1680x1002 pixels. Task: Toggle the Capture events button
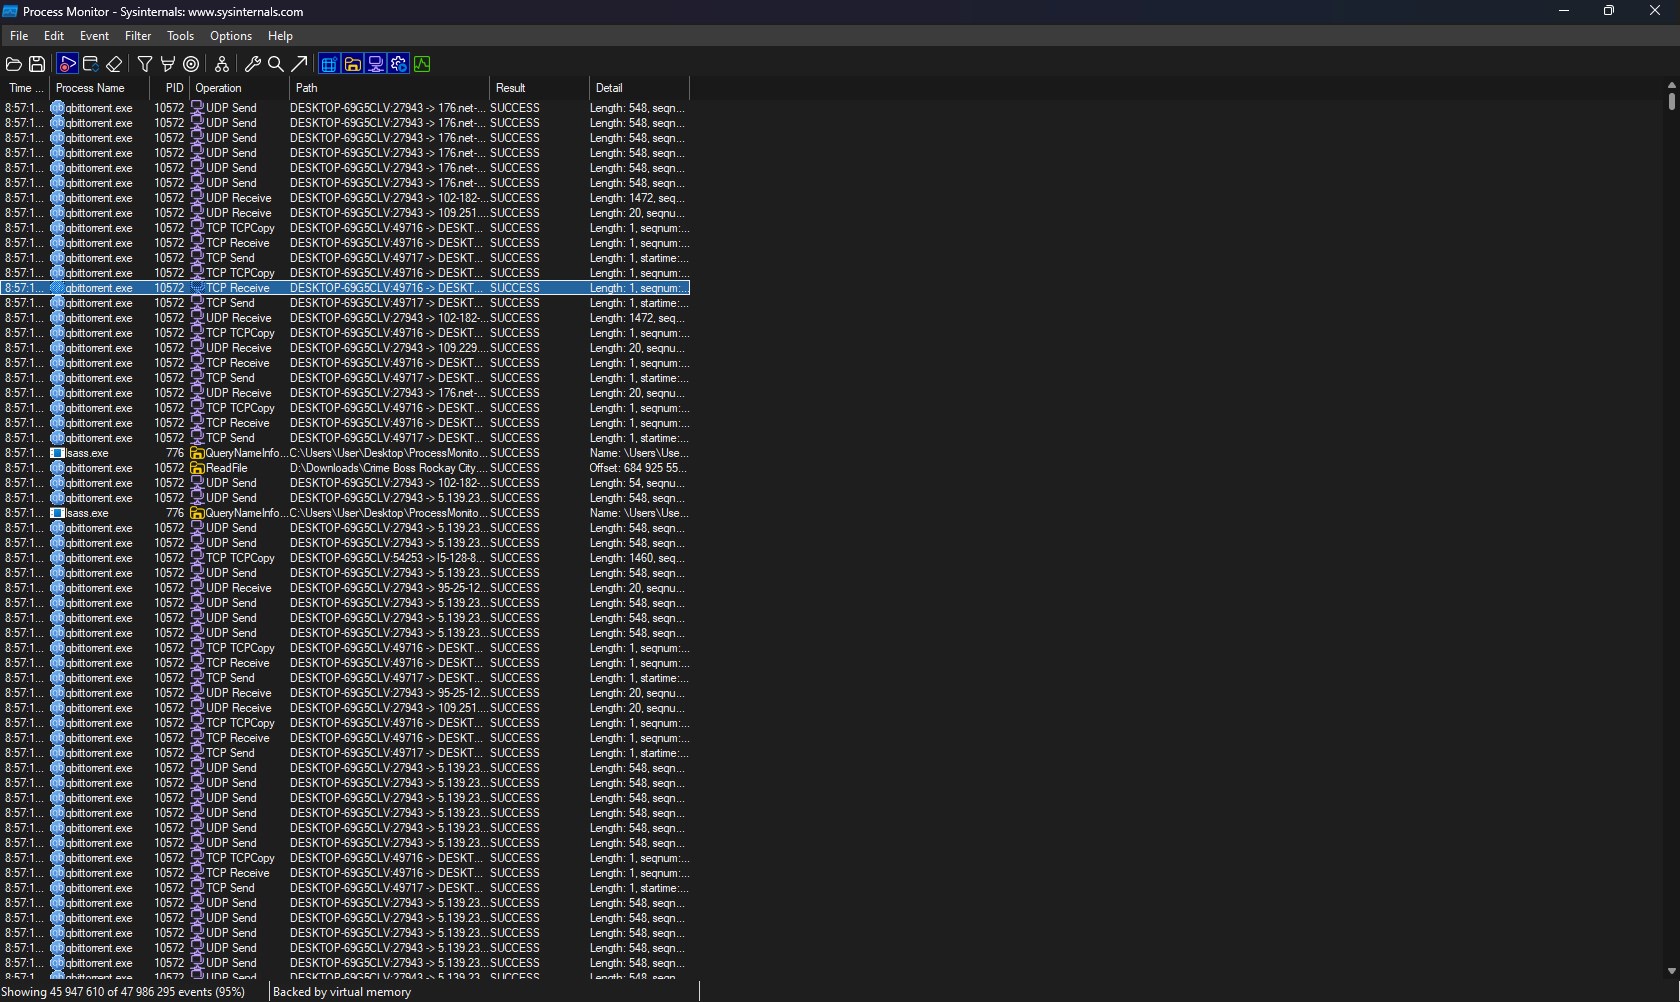tap(67, 64)
